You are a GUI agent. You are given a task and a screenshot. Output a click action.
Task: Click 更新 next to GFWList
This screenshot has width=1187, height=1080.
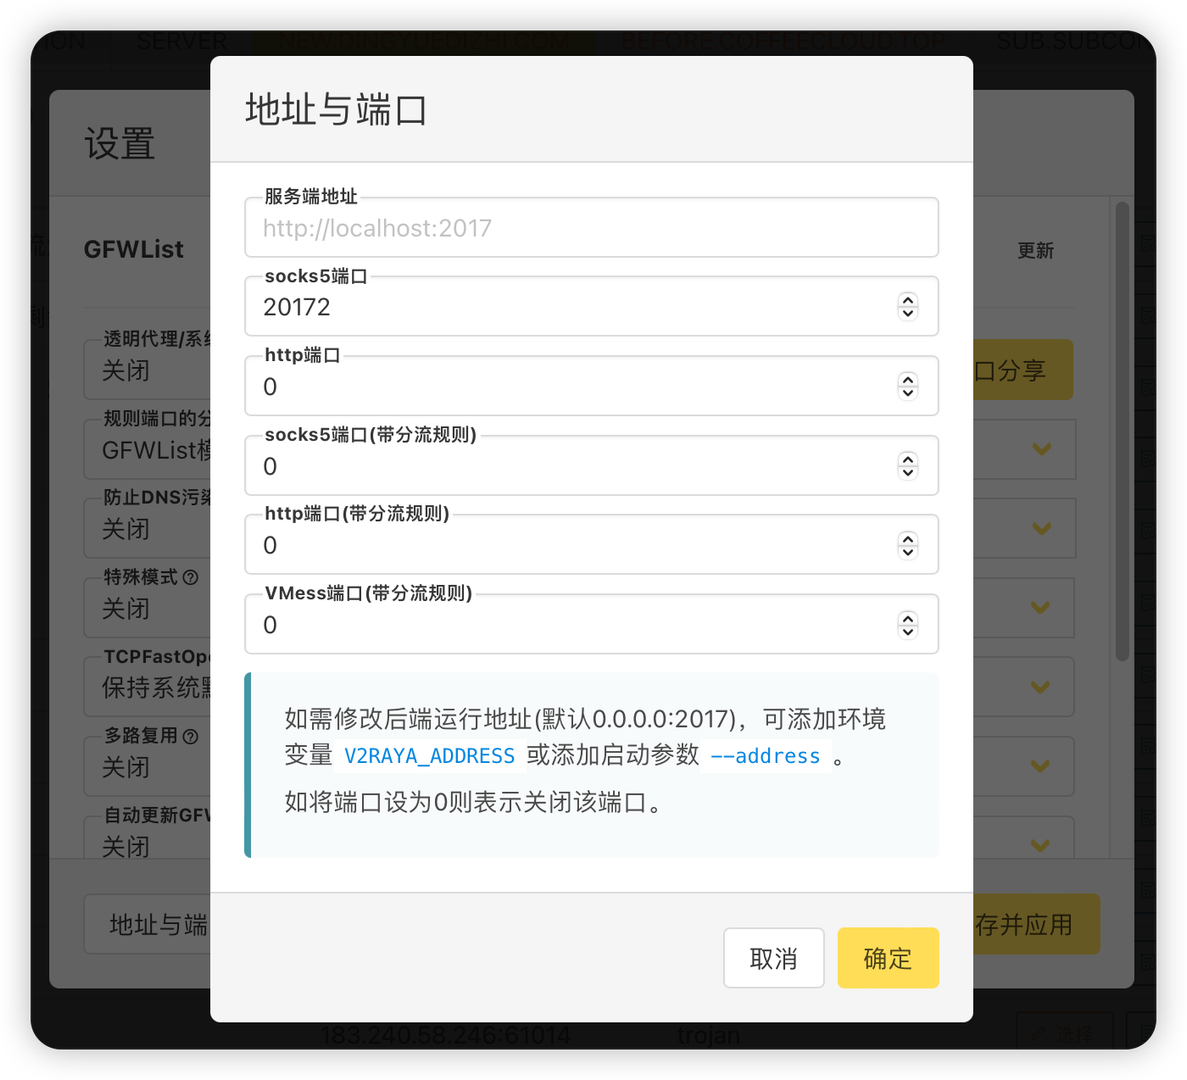(1035, 250)
